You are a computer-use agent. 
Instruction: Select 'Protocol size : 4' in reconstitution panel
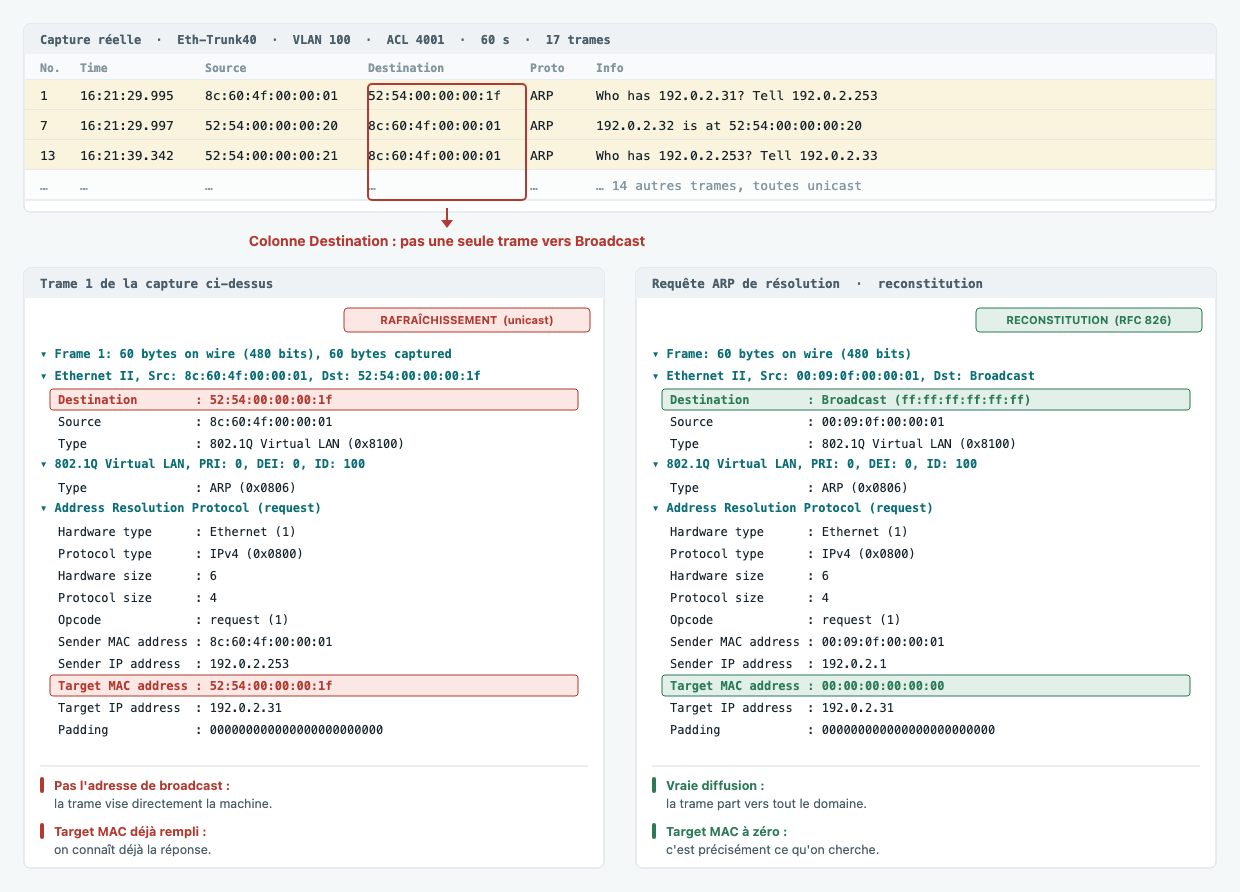coord(749,598)
